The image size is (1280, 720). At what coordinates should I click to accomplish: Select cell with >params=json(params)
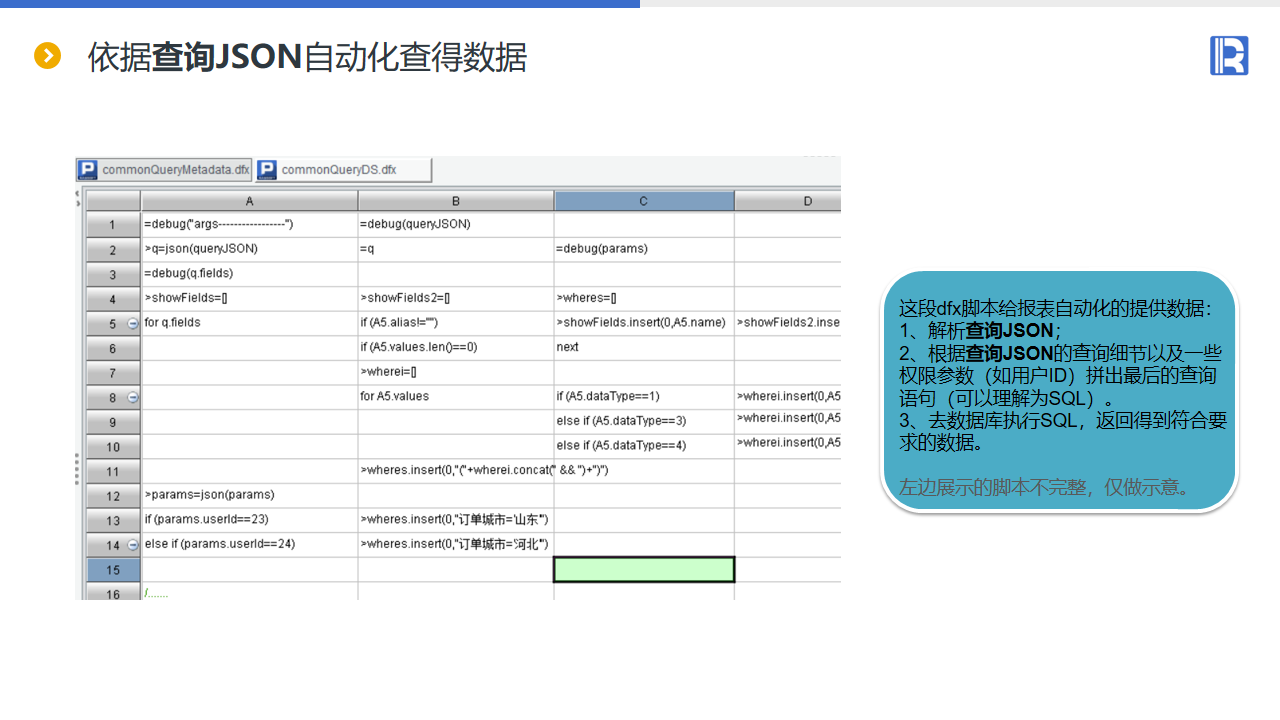[249, 496]
